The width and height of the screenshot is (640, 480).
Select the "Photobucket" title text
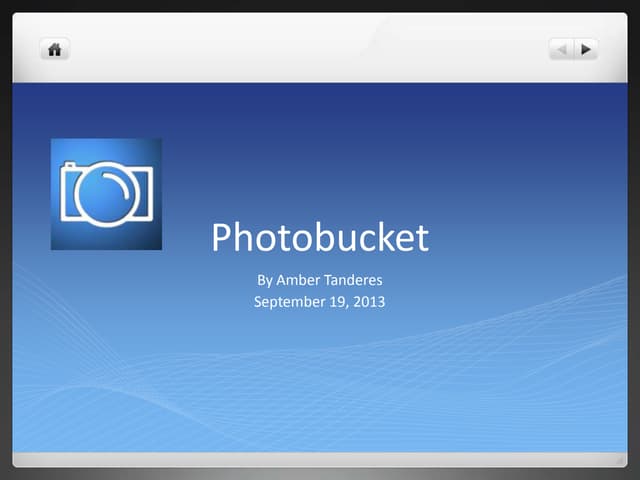pos(320,238)
